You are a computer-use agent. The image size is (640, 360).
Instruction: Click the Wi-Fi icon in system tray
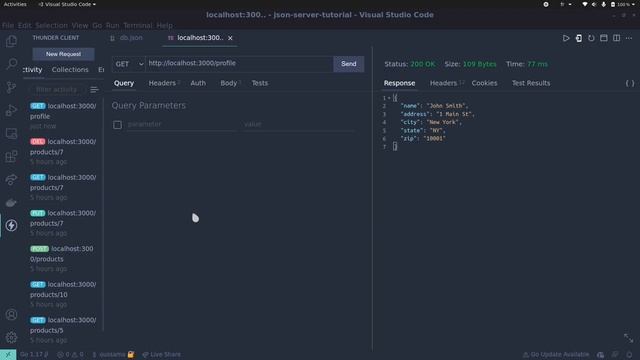pos(584,4)
